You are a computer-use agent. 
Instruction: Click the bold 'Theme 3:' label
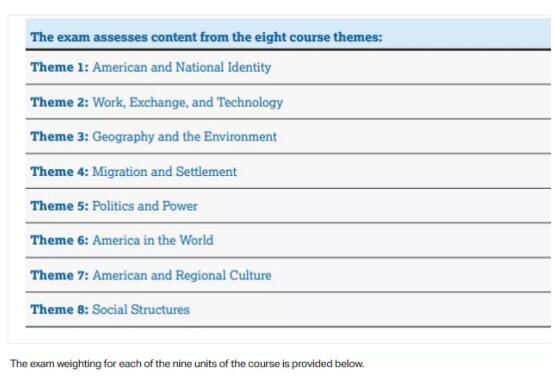pos(59,136)
